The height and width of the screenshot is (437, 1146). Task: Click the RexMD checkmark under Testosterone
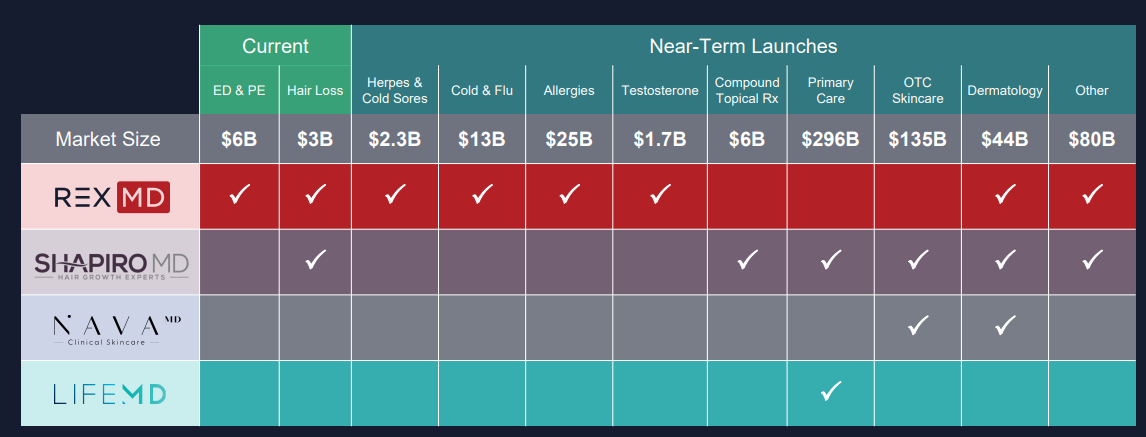[x=659, y=195]
